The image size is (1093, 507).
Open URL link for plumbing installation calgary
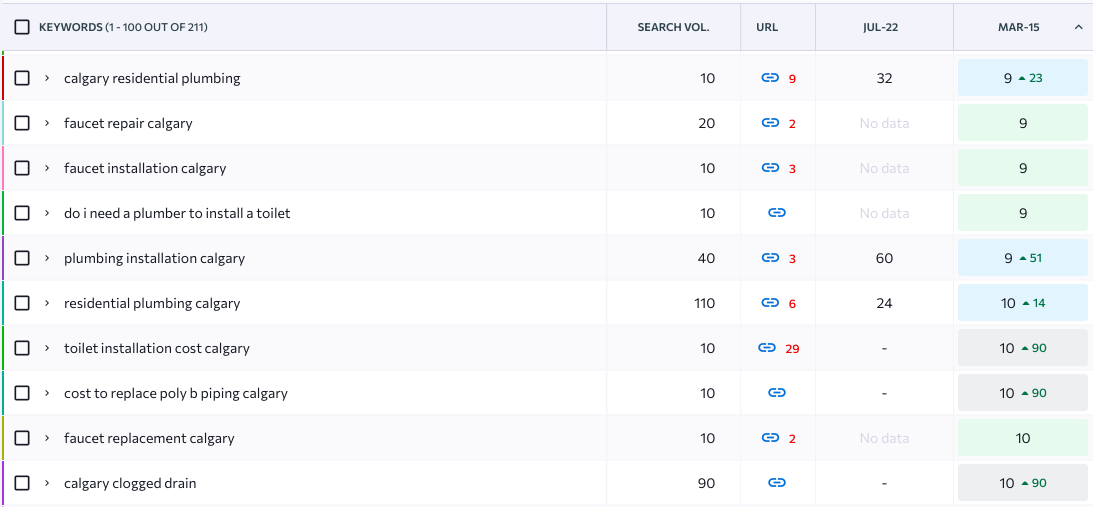(x=769, y=258)
